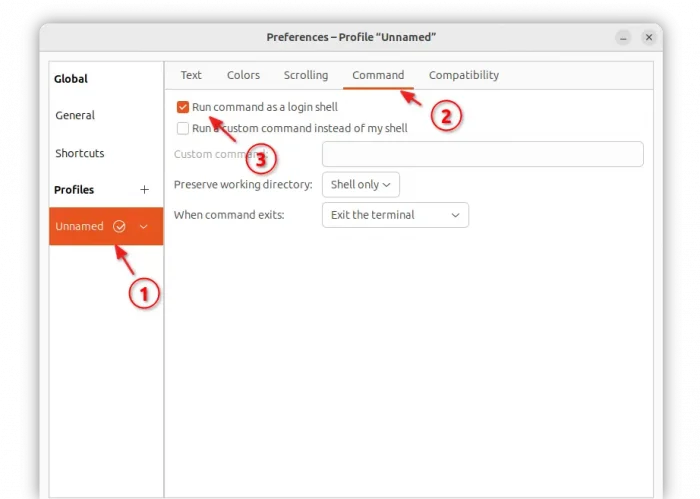
Task: Add a new profile with plus icon
Action: click(144, 190)
